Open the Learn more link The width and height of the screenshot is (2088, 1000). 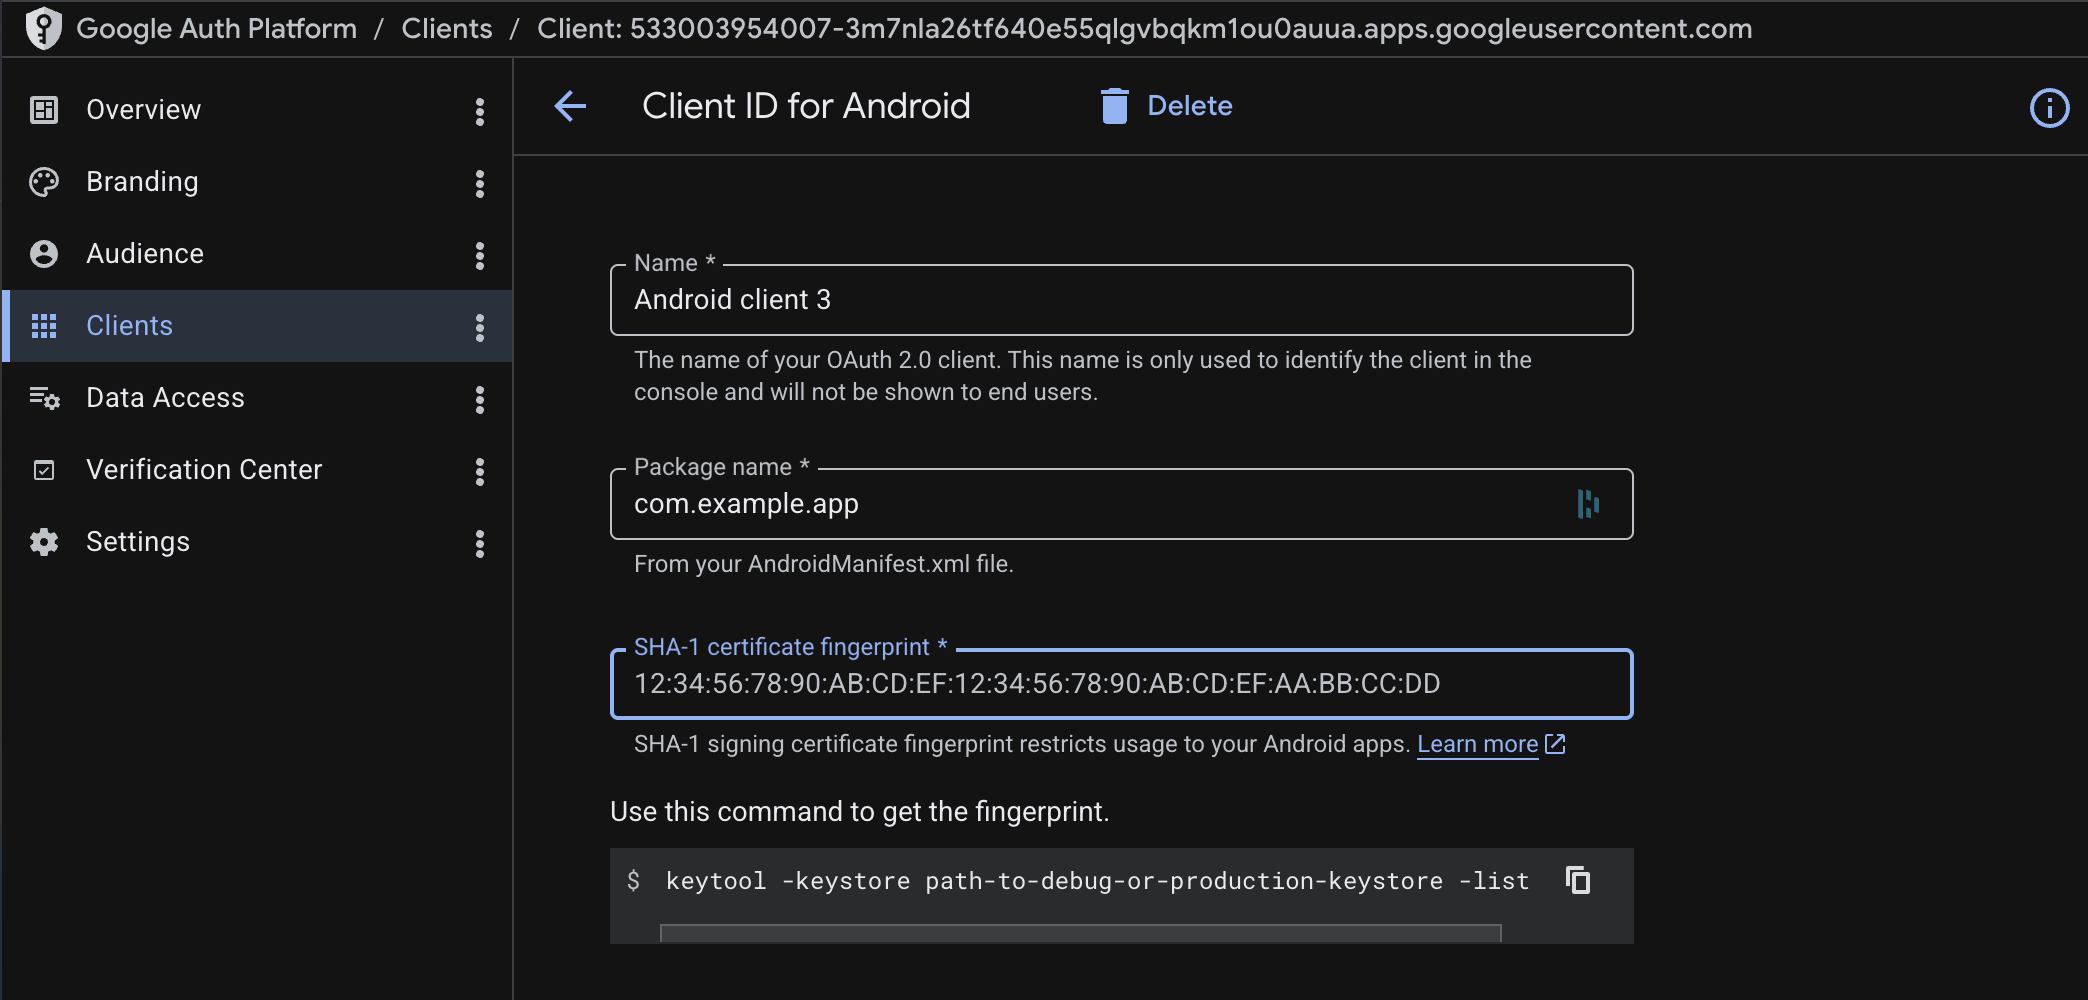pyautogui.click(x=1477, y=744)
